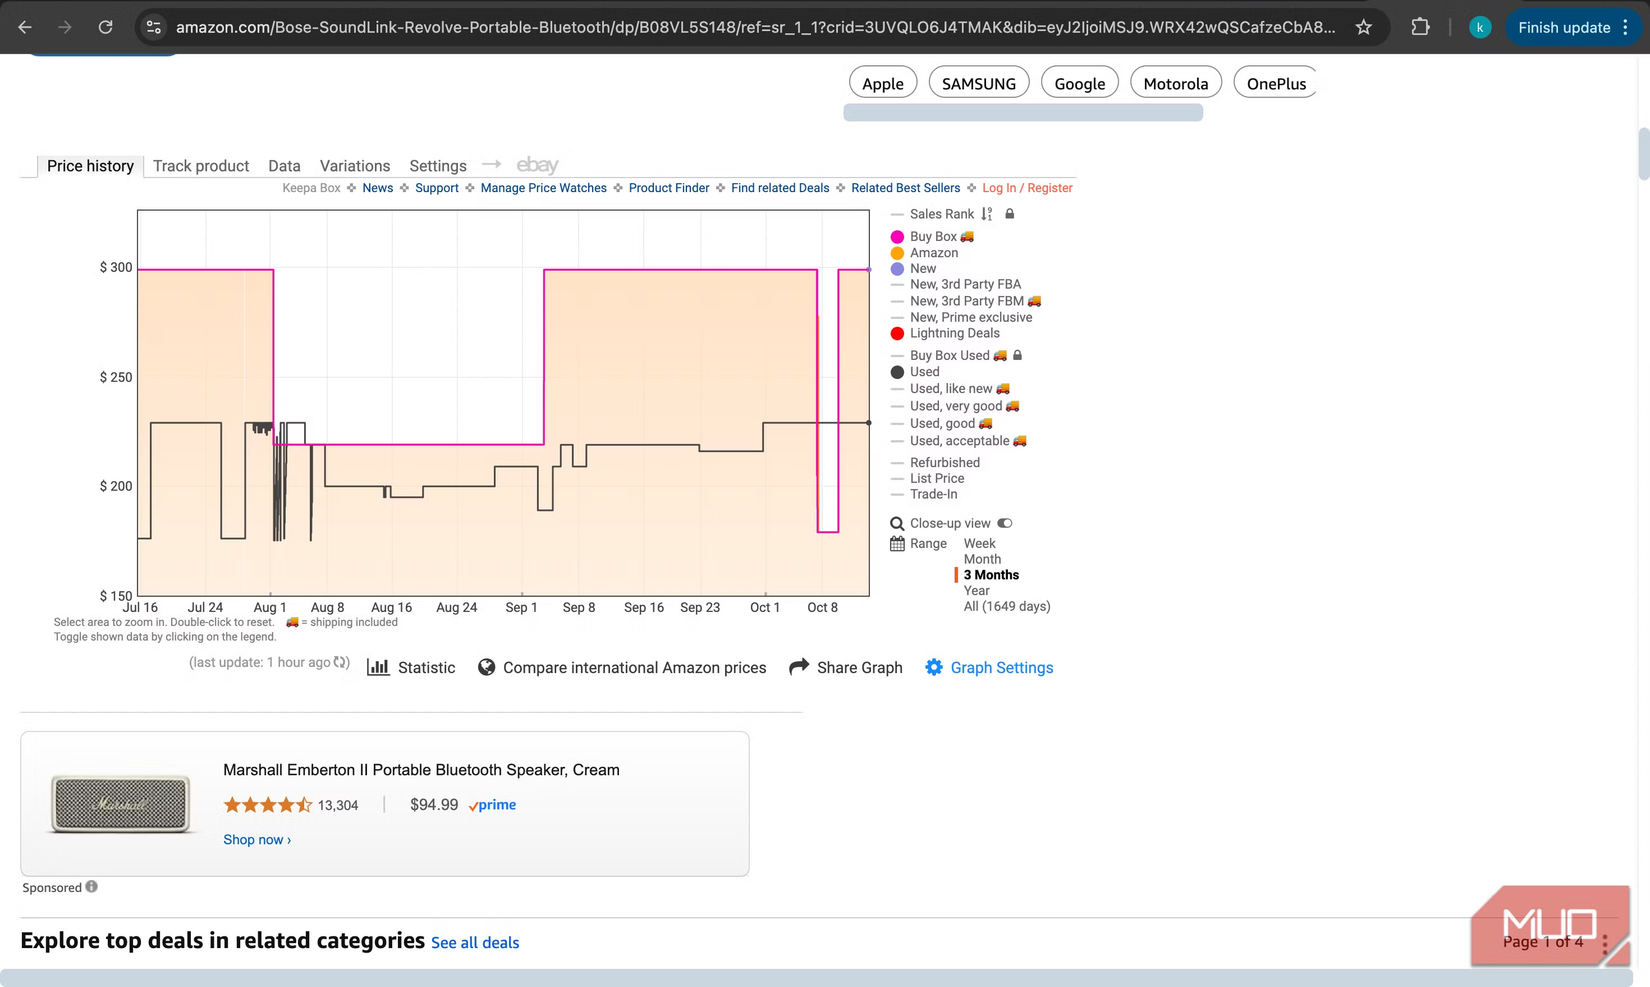Open the browser extensions menu
This screenshot has height=987, width=1650.
[1420, 27]
